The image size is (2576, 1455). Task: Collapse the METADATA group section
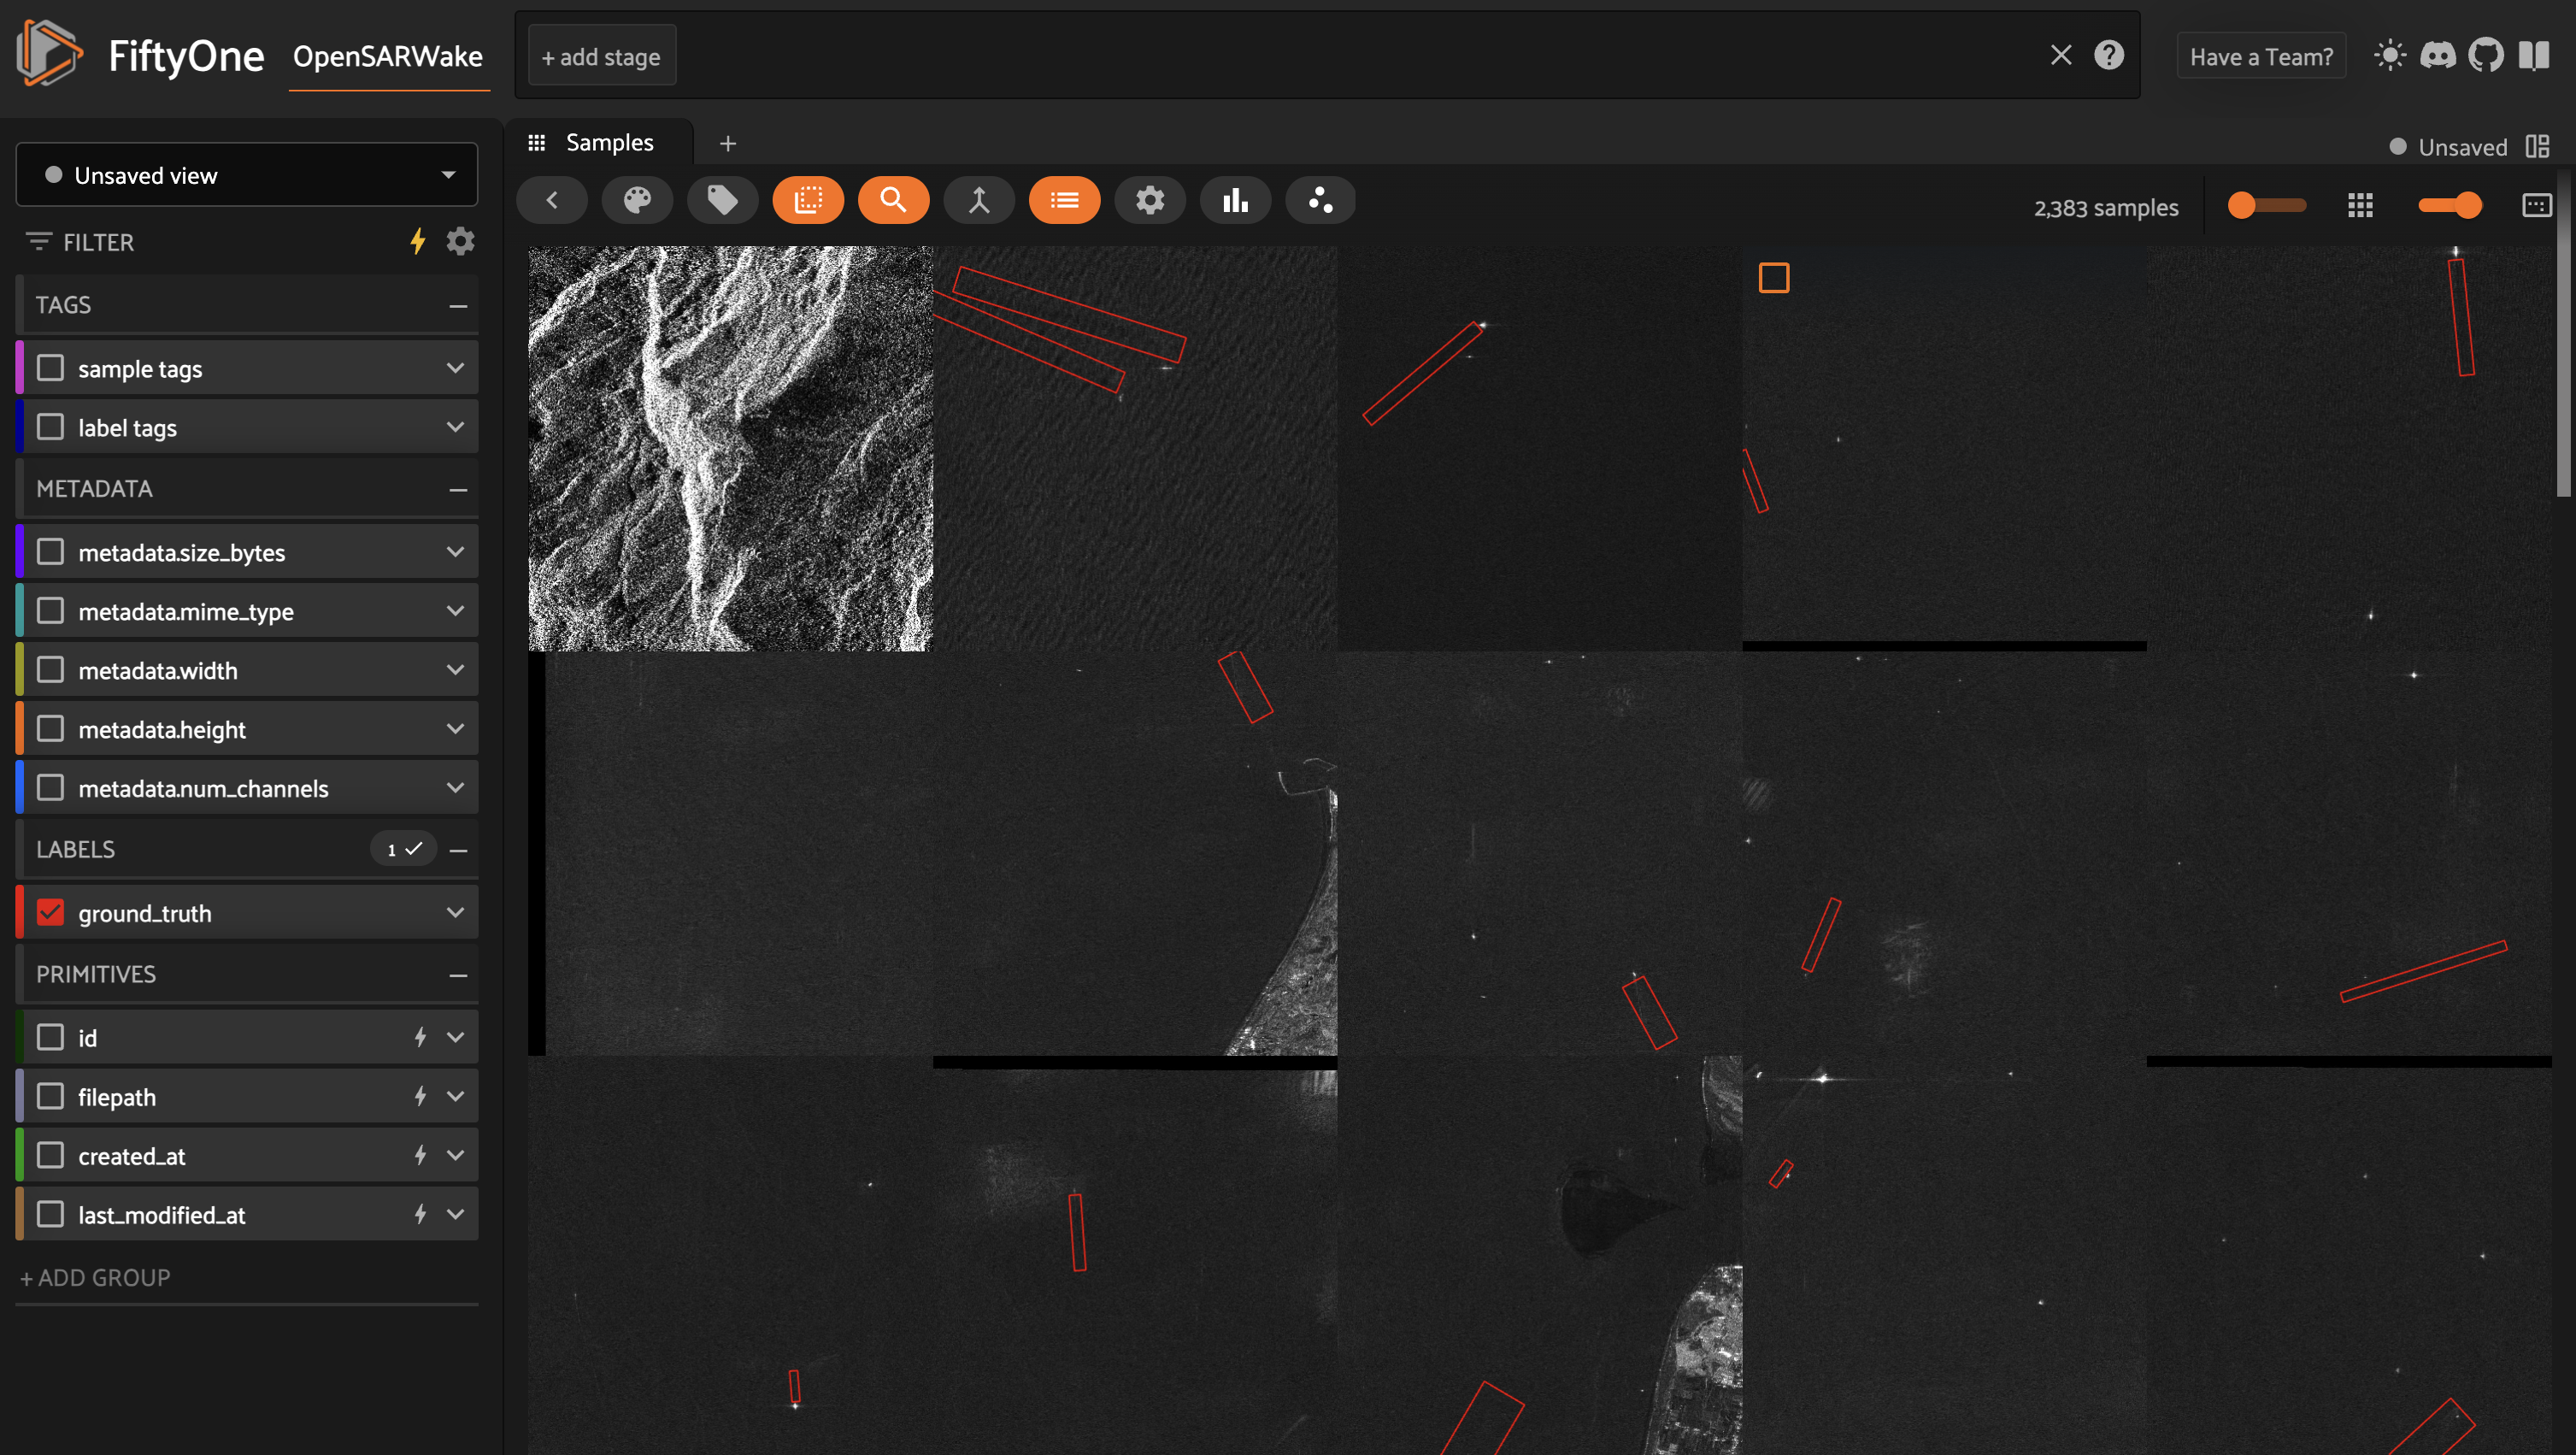pyautogui.click(x=458, y=489)
